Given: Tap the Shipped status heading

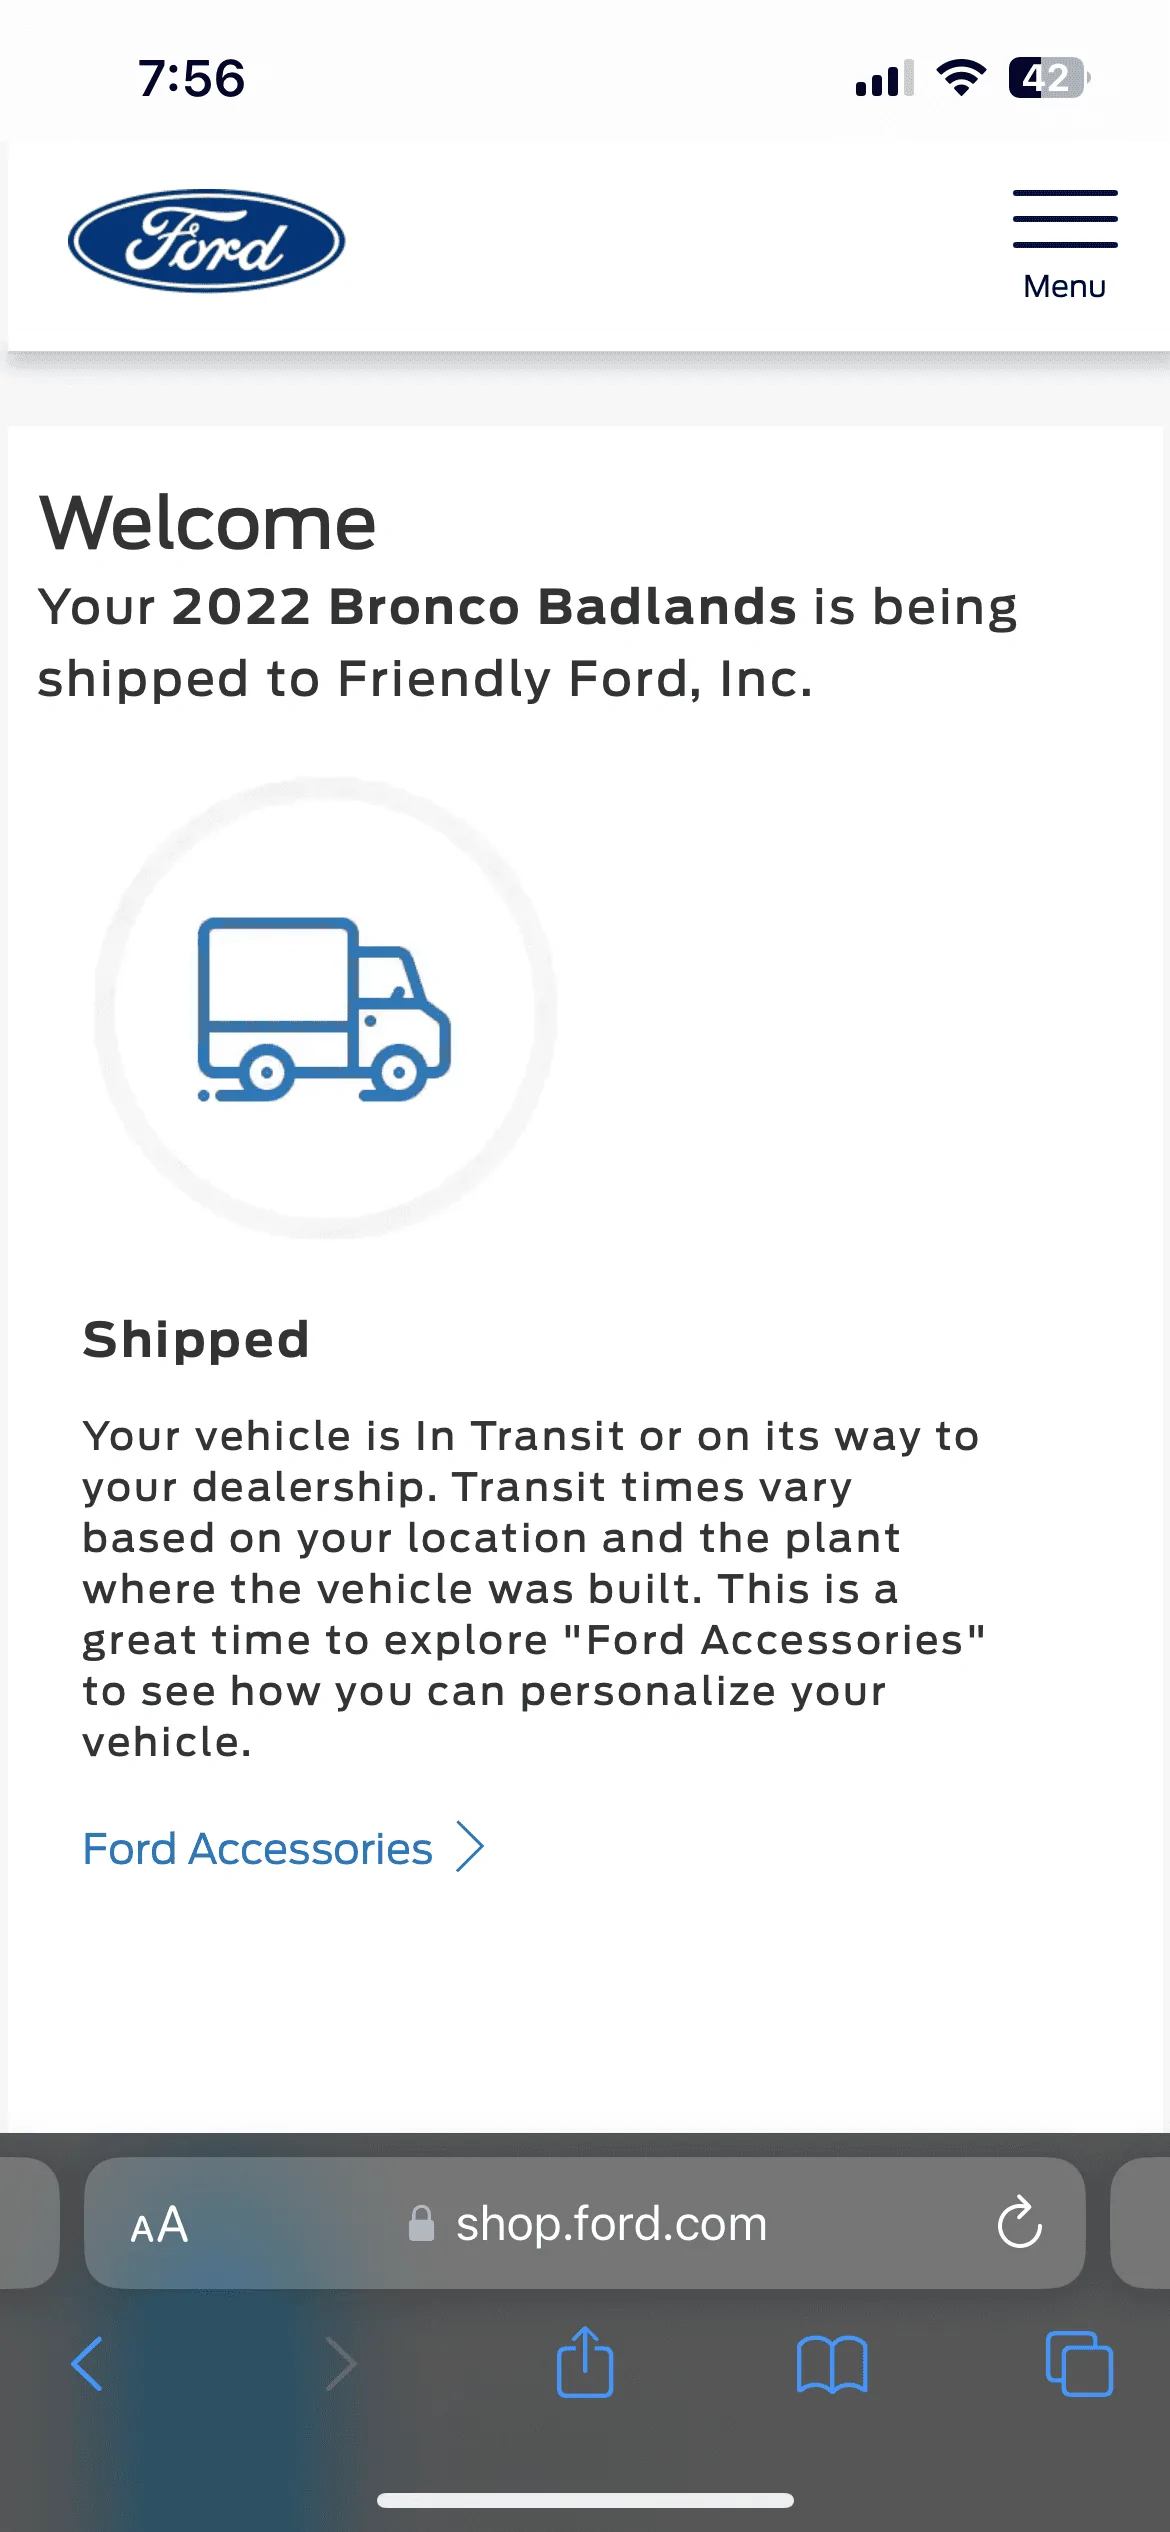Looking at the screenshot, I should (196, 1339).
